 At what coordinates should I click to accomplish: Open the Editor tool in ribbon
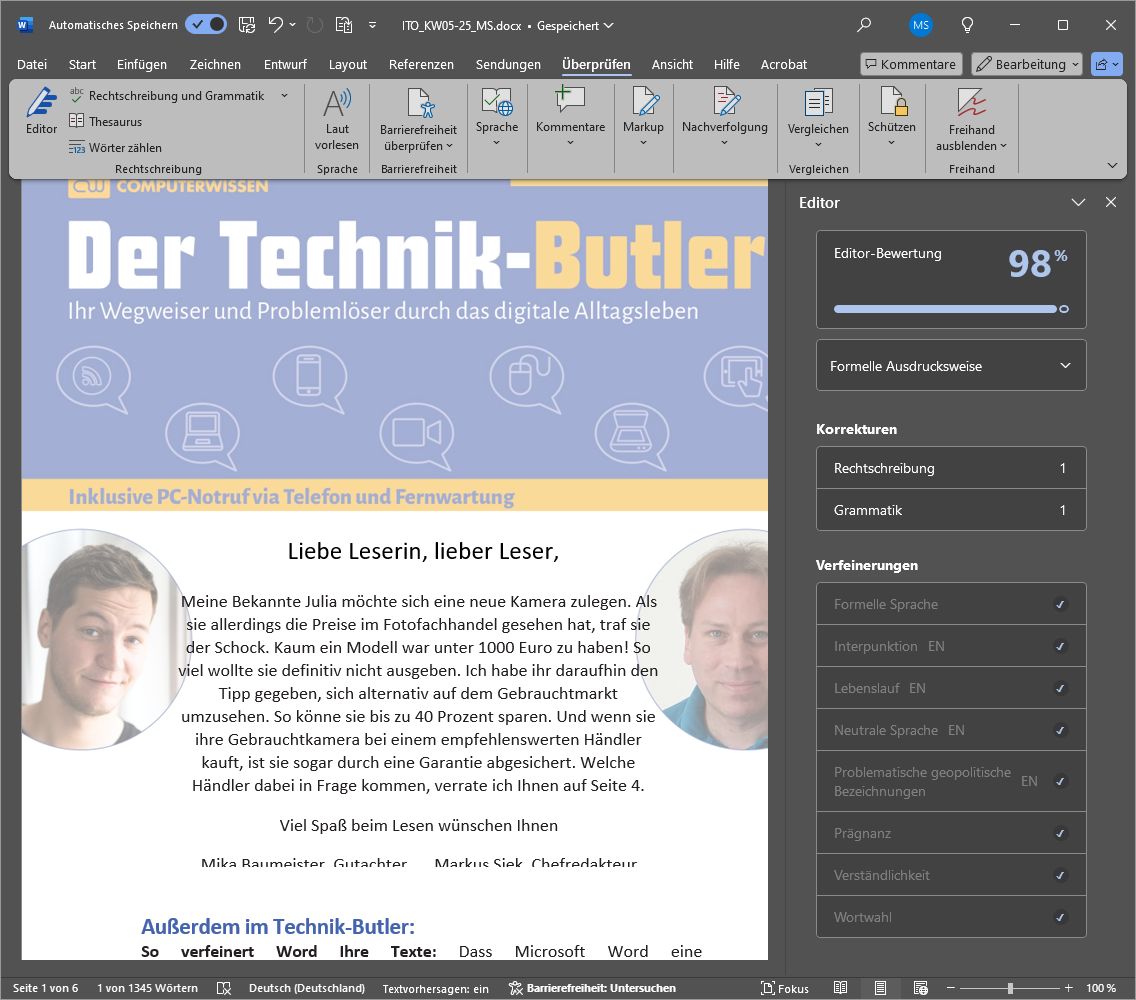click(41, 110)
